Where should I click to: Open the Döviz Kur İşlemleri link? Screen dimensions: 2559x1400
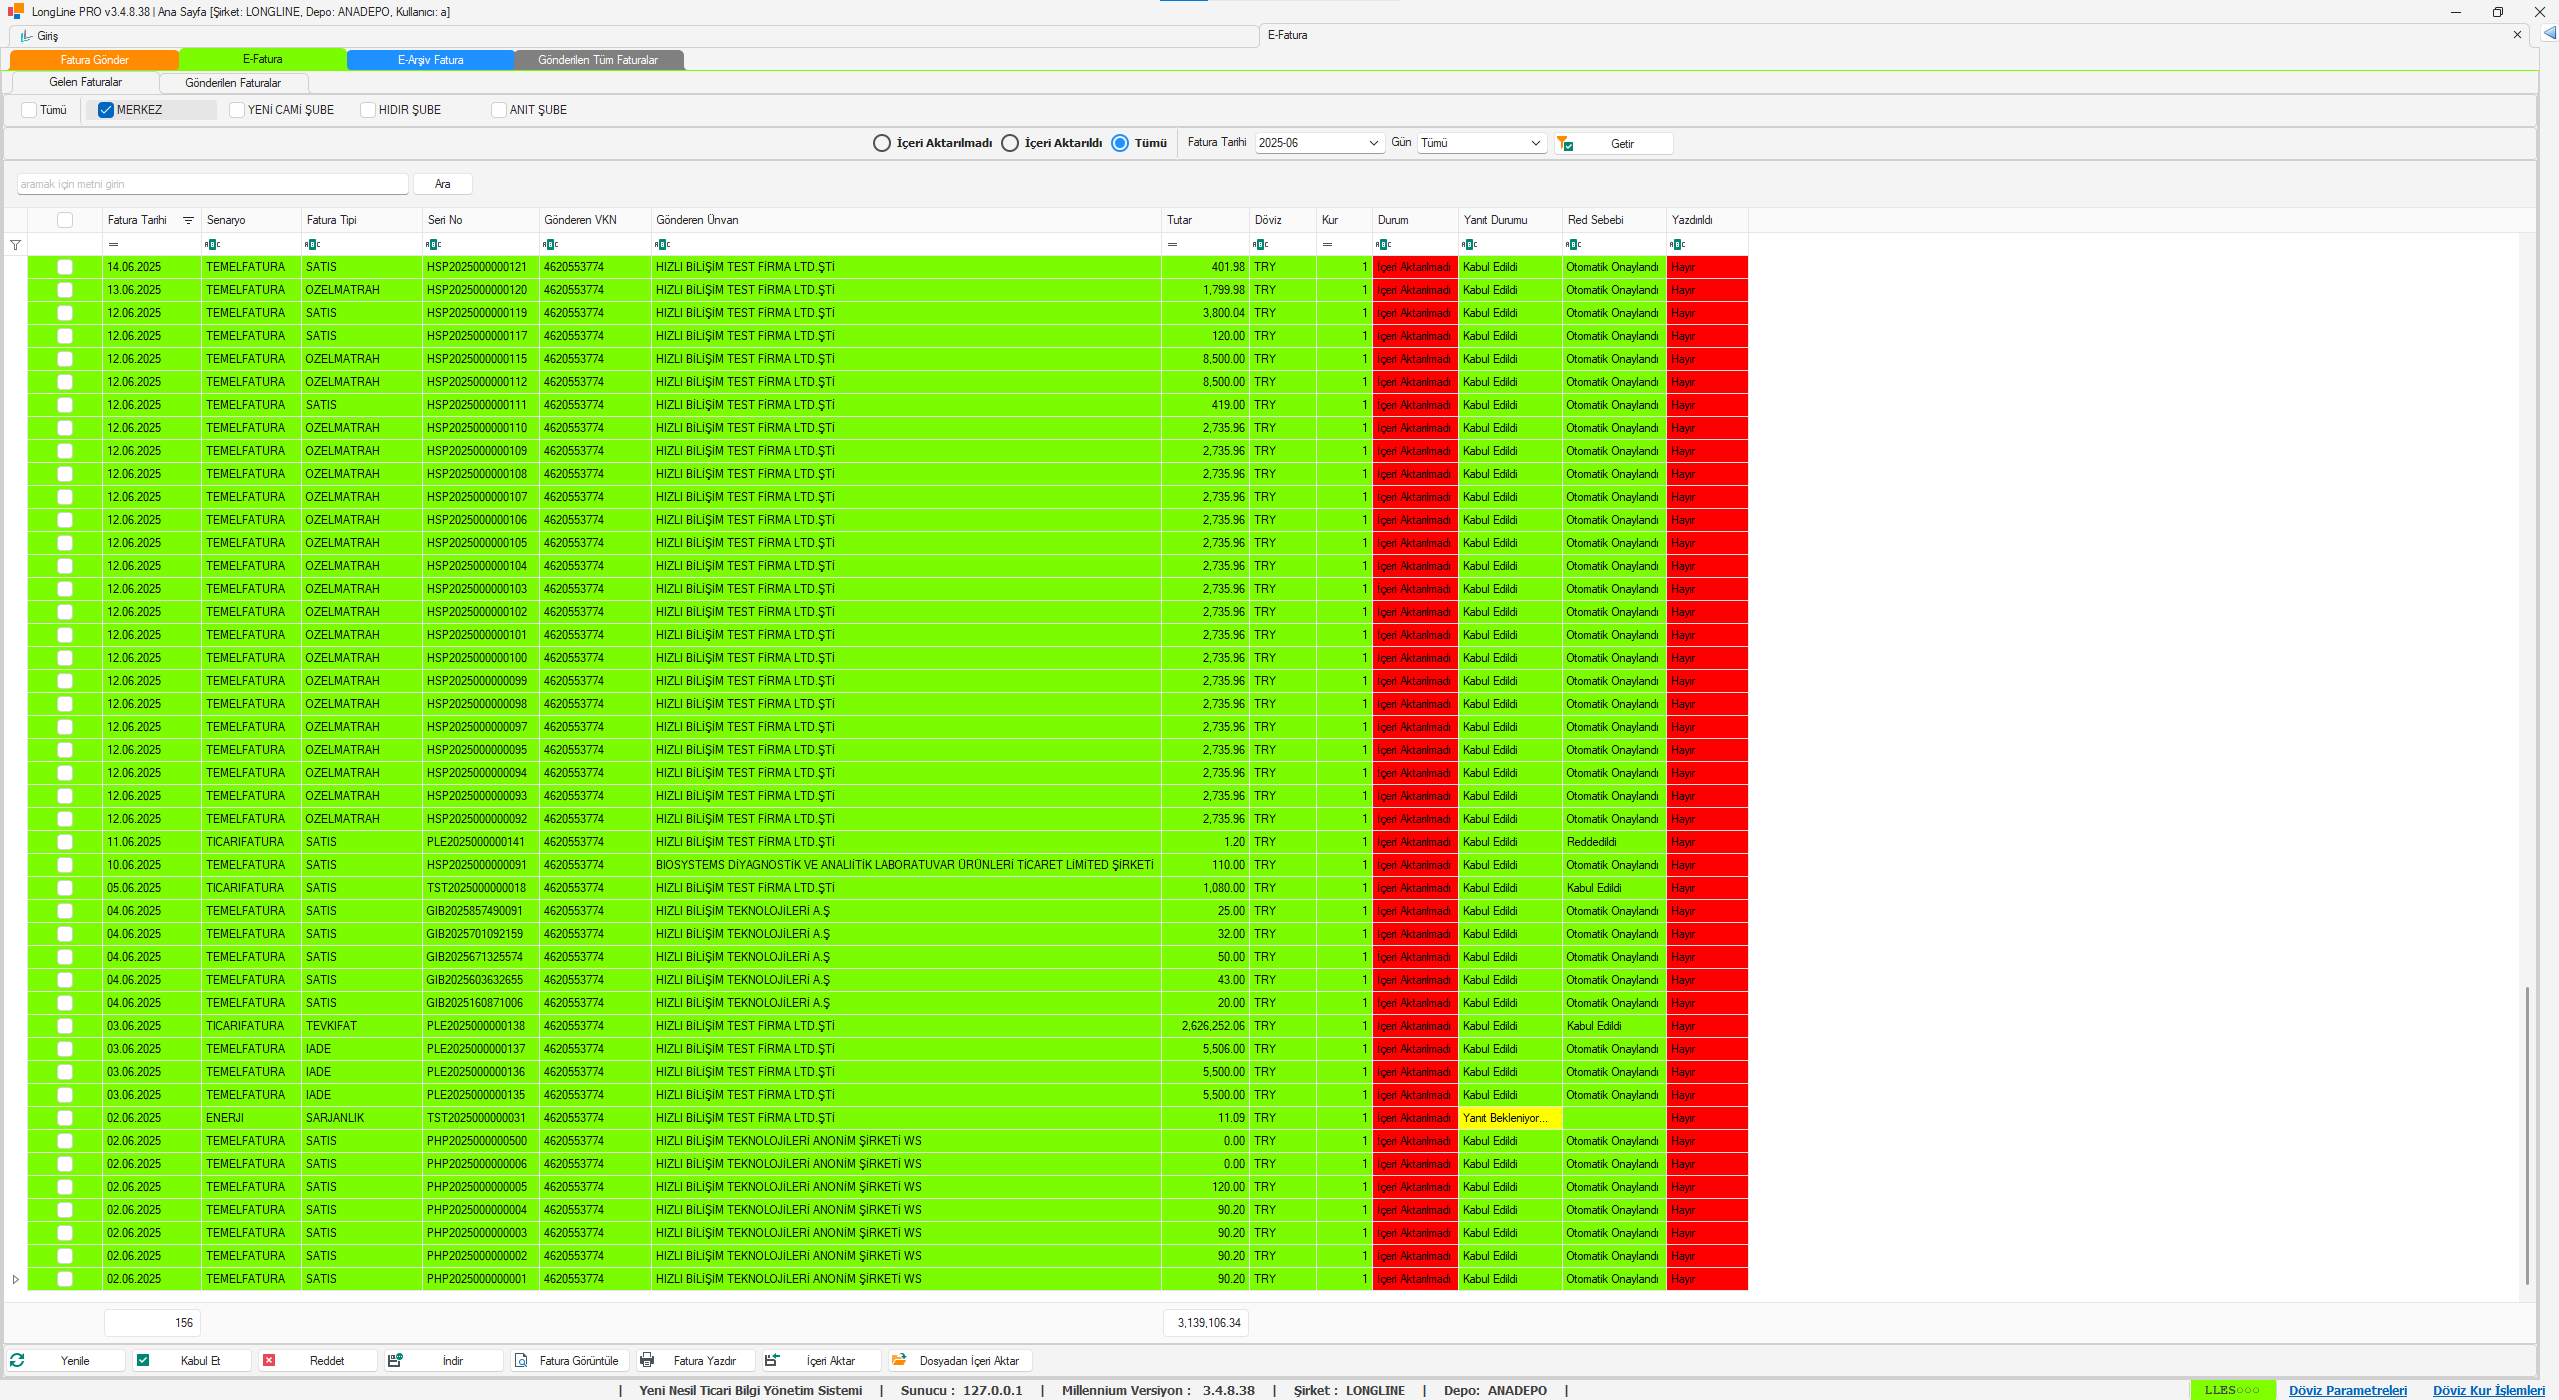[x=2488, y=1390]
